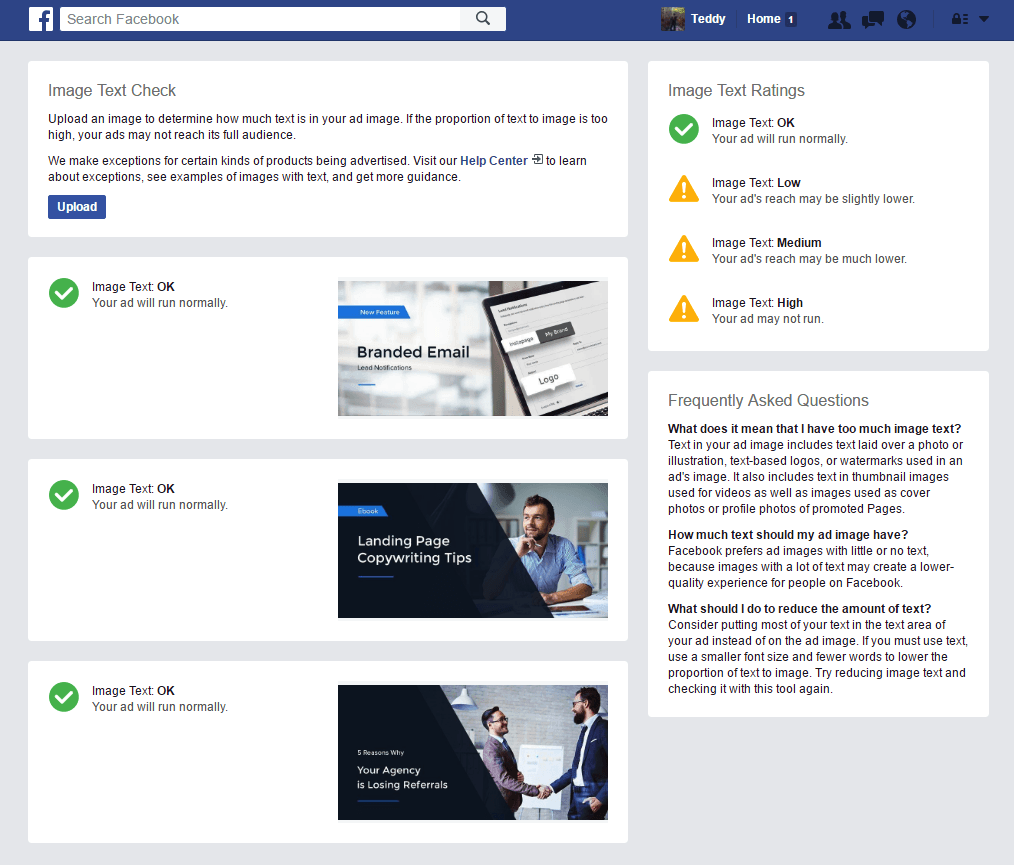Click the warning icon next to Image Text Low
The width and height of the screenshot is (1014, 865).
click(684, 189)
